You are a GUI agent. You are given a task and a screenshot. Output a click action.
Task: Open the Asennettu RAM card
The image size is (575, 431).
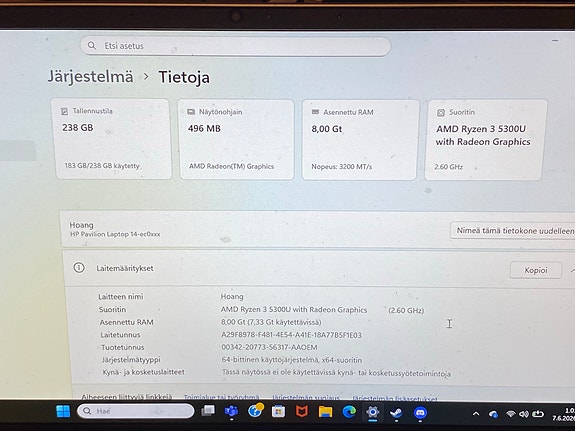click(x=360, y=140)
